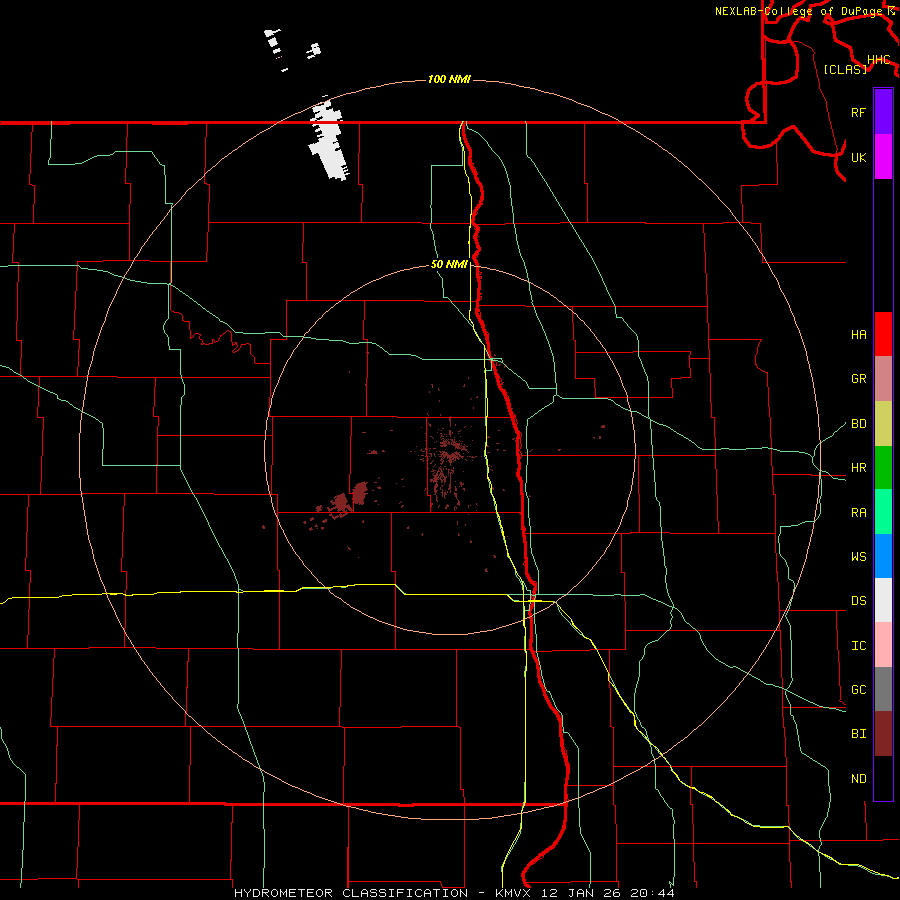This screenshot has width=900, height=900.
Task: Click the DS white legend color swatch
Action: tap(883, 600)
